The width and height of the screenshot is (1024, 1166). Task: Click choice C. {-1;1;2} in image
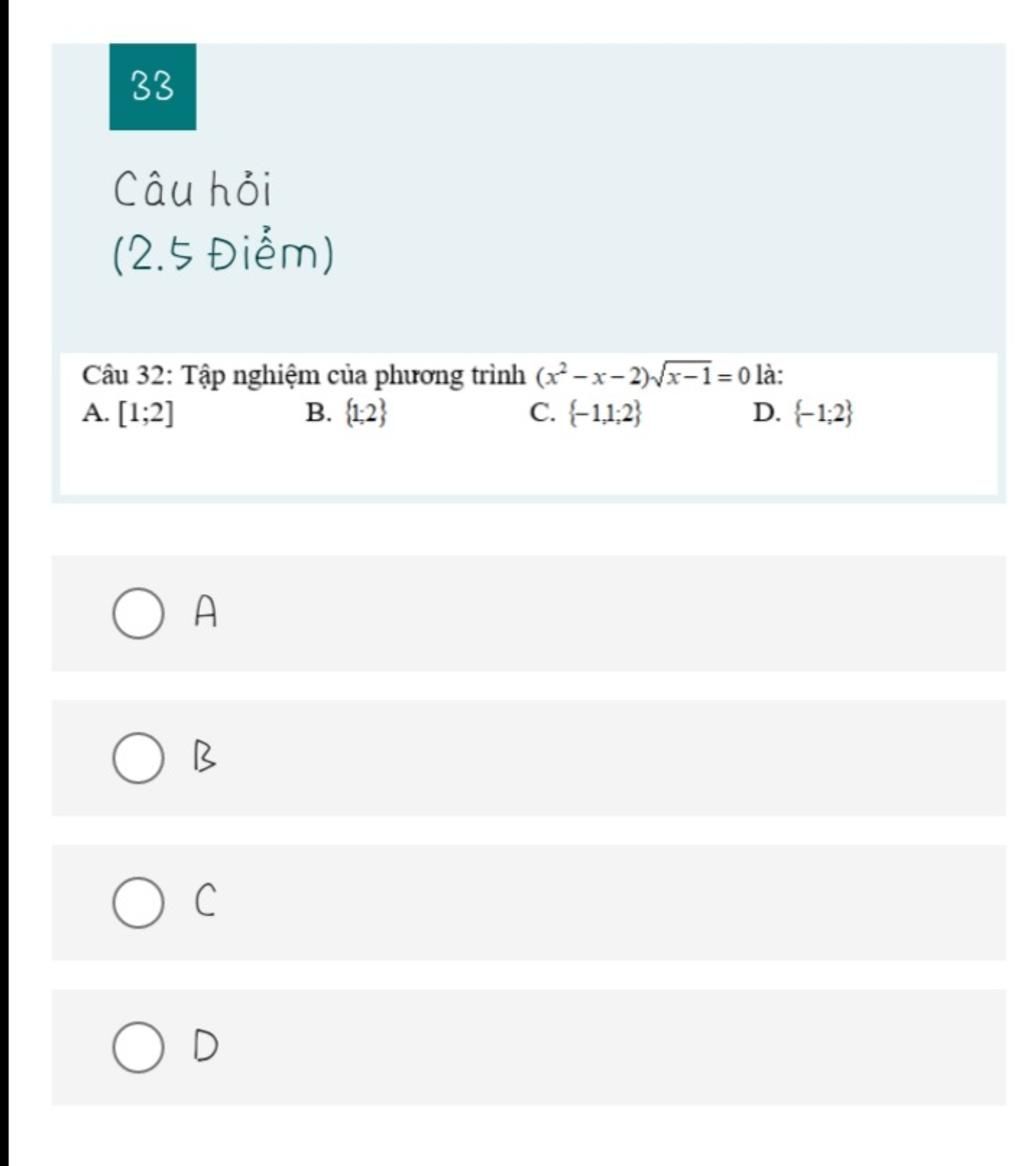coord(585,413)
